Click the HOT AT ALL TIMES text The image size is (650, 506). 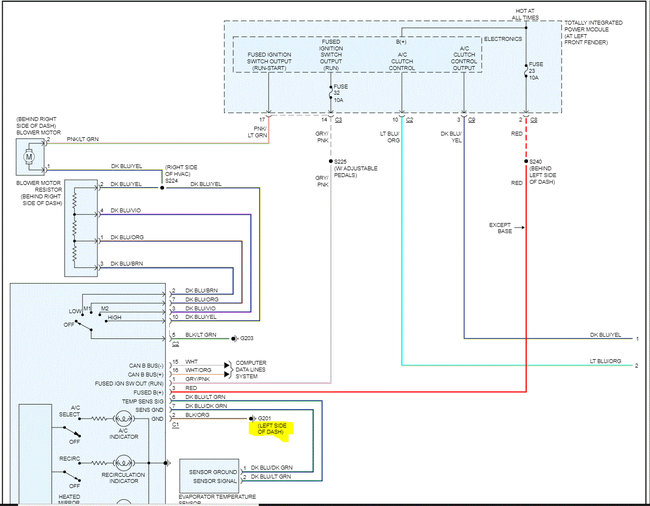pyautogui.click(x=525, y=15)
